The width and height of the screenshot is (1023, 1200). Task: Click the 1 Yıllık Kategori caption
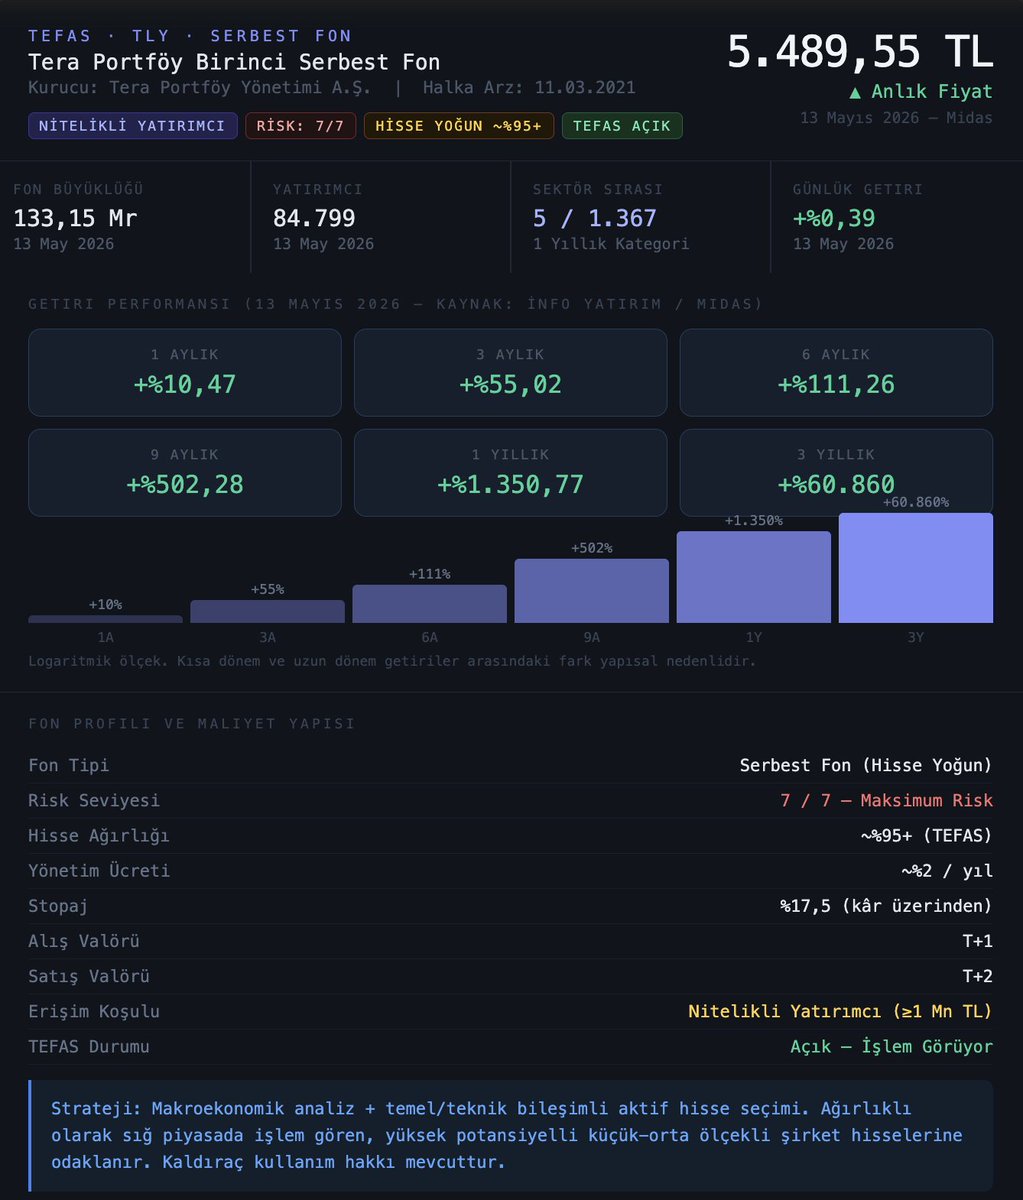pos(613,244)
